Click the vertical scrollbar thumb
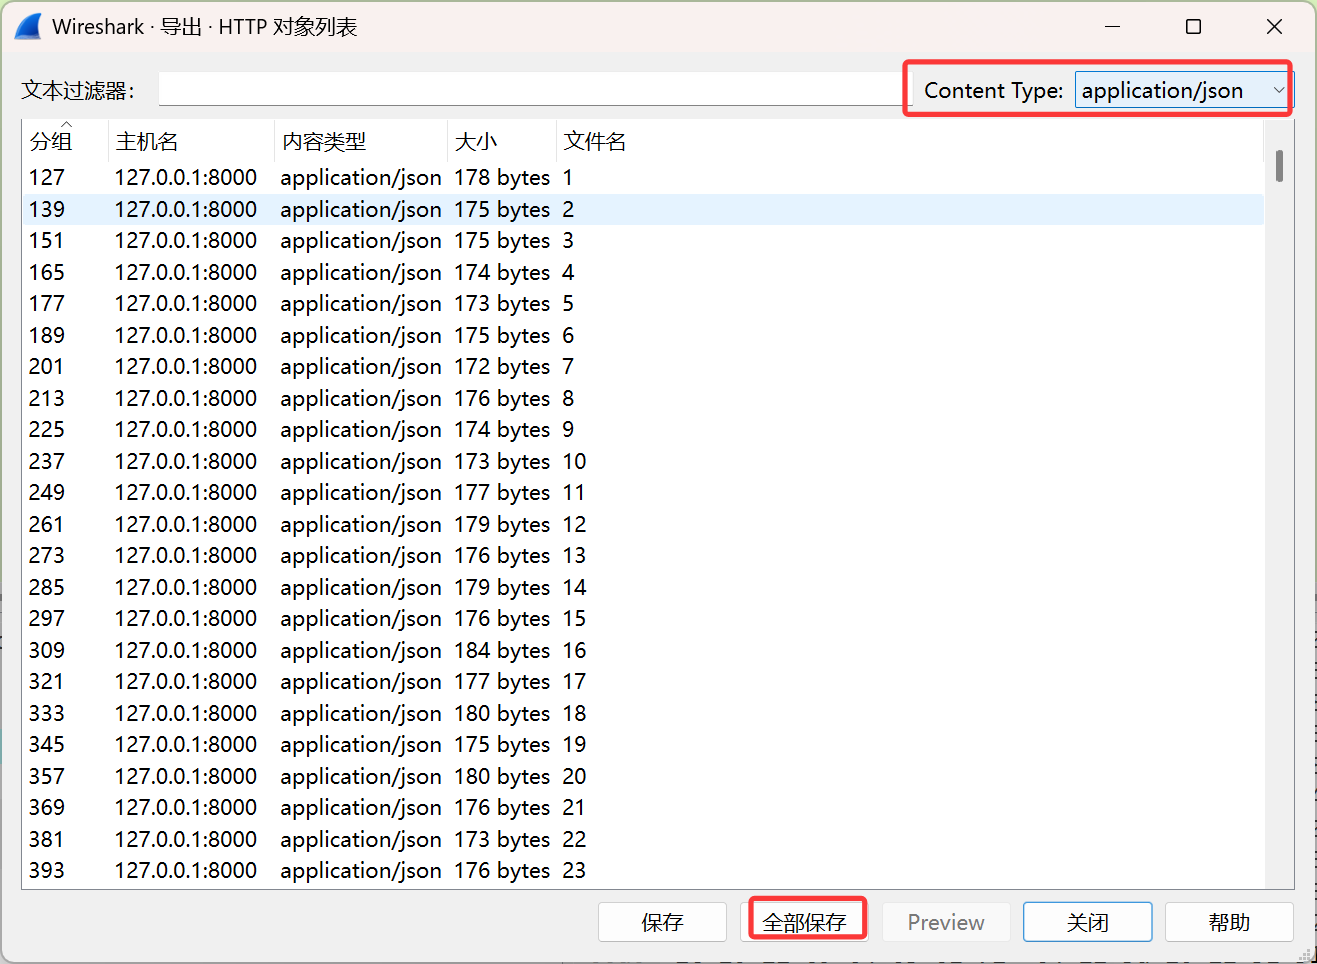This screenshot has width=1317, height=964. coord(1279,165)
